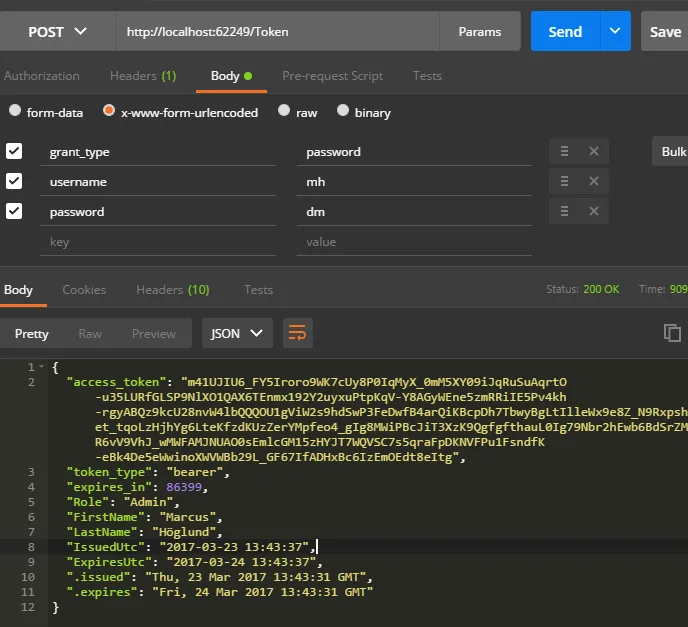Copy the response body to clipboard
This screenshot has width=688, height=627.
[x=672, y=333]
